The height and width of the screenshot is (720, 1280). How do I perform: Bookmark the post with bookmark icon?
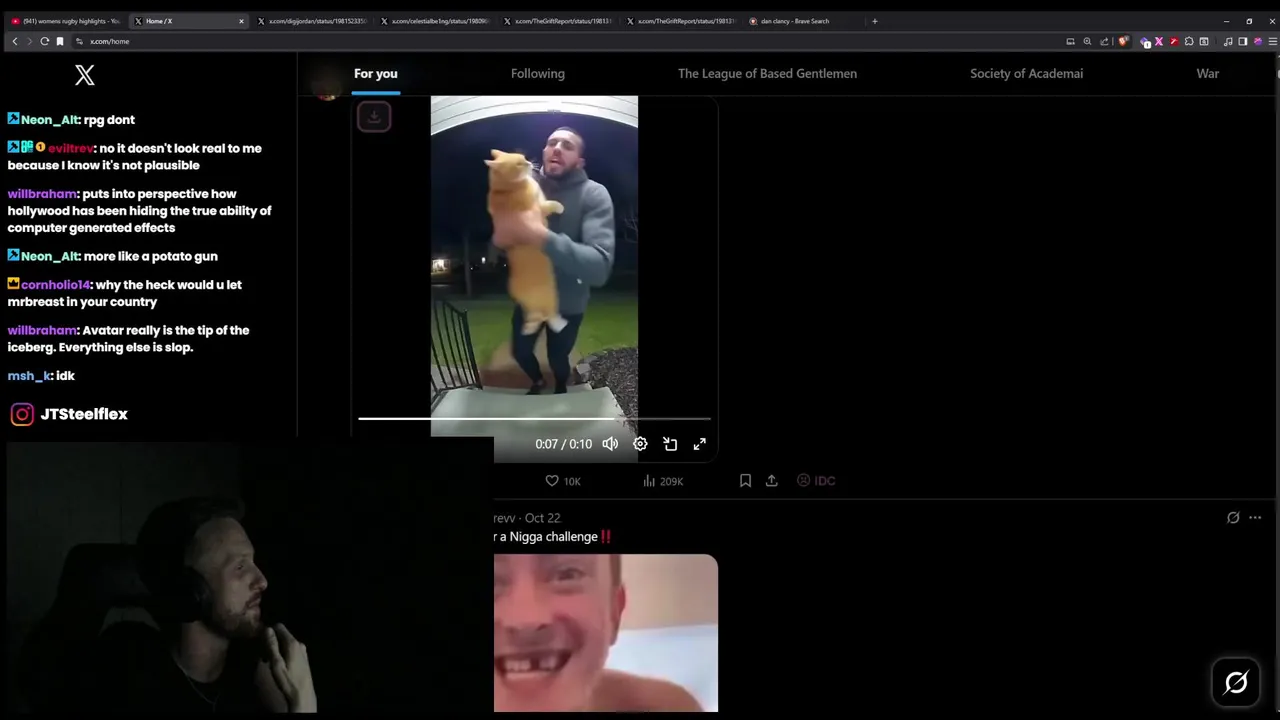click(x=745, y=481)
